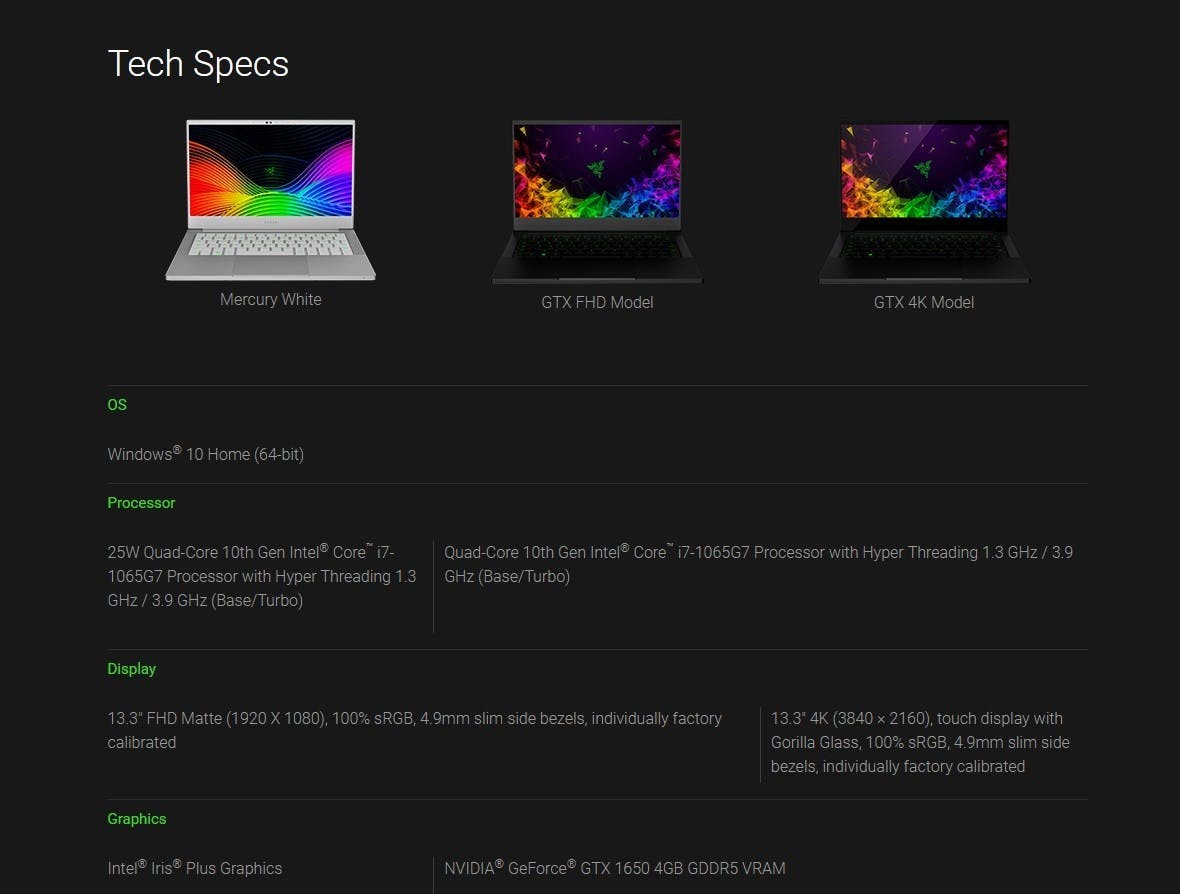Click the 13.3" FHD Matte display description
The height and width of the screenshot is (894, 1180).
click(x=415, y=730)
